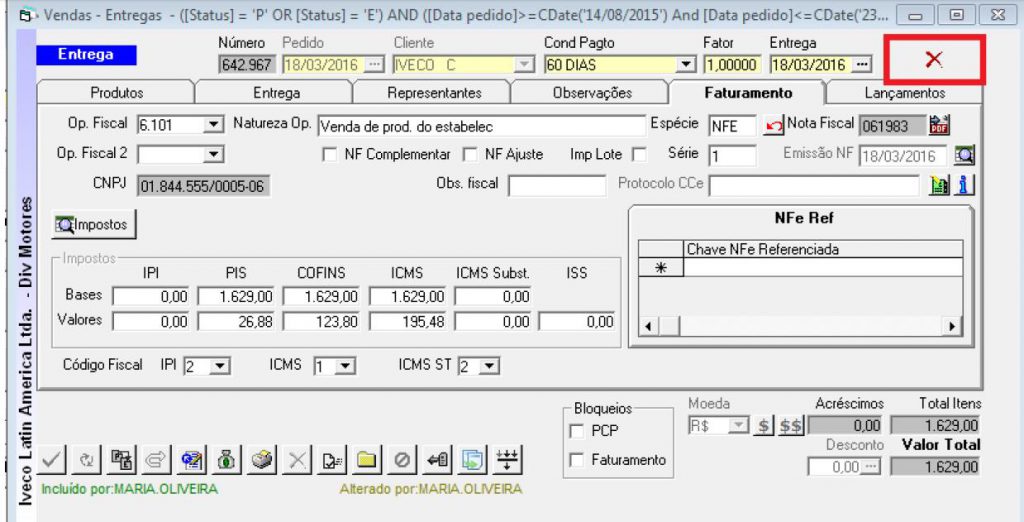The height and width of the screenshot is (522, 1024).
Task: Check the PCP bloqueio checkbox
Action: (x=576, y=431)
